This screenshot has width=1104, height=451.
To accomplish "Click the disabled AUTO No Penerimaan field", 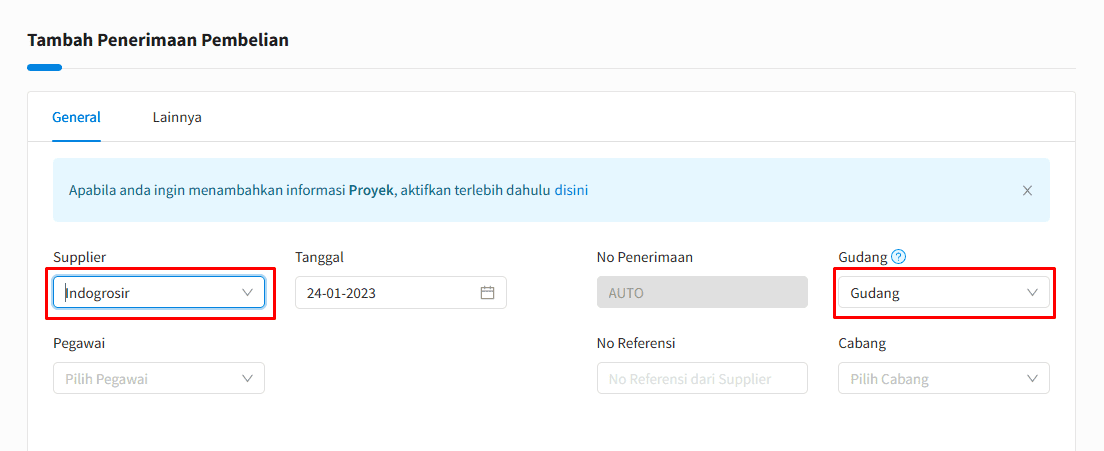I will click(x=702, y=293).
